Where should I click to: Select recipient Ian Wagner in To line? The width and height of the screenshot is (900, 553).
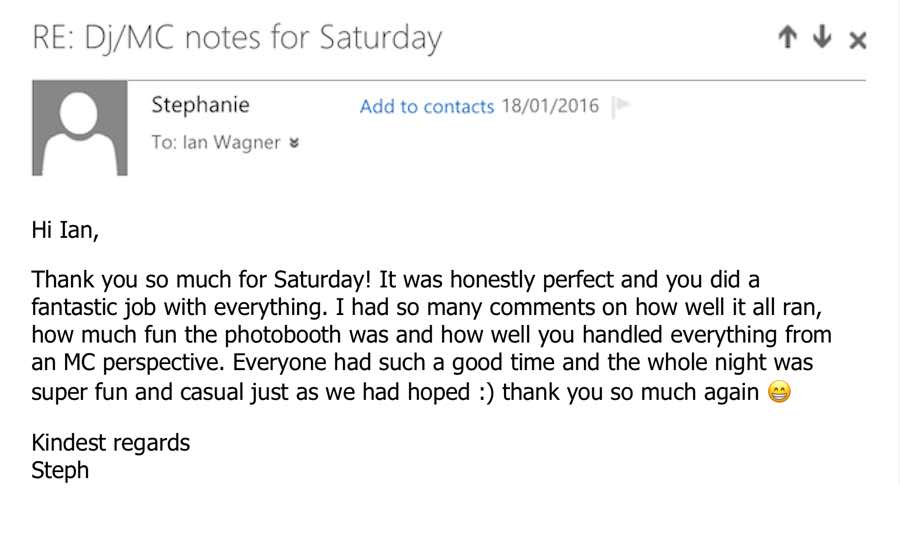pyautogui.click(x=231, y=143)
